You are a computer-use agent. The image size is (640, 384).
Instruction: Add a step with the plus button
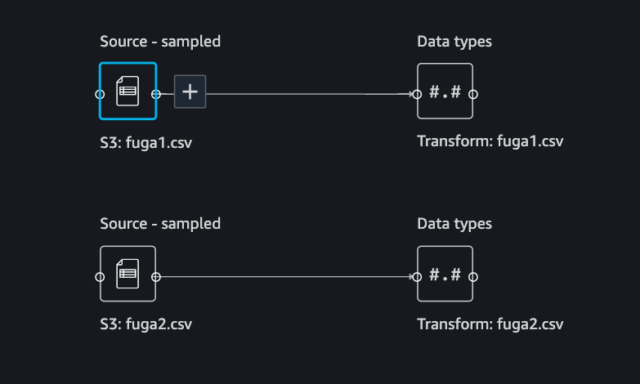click(x=190, y=92)
